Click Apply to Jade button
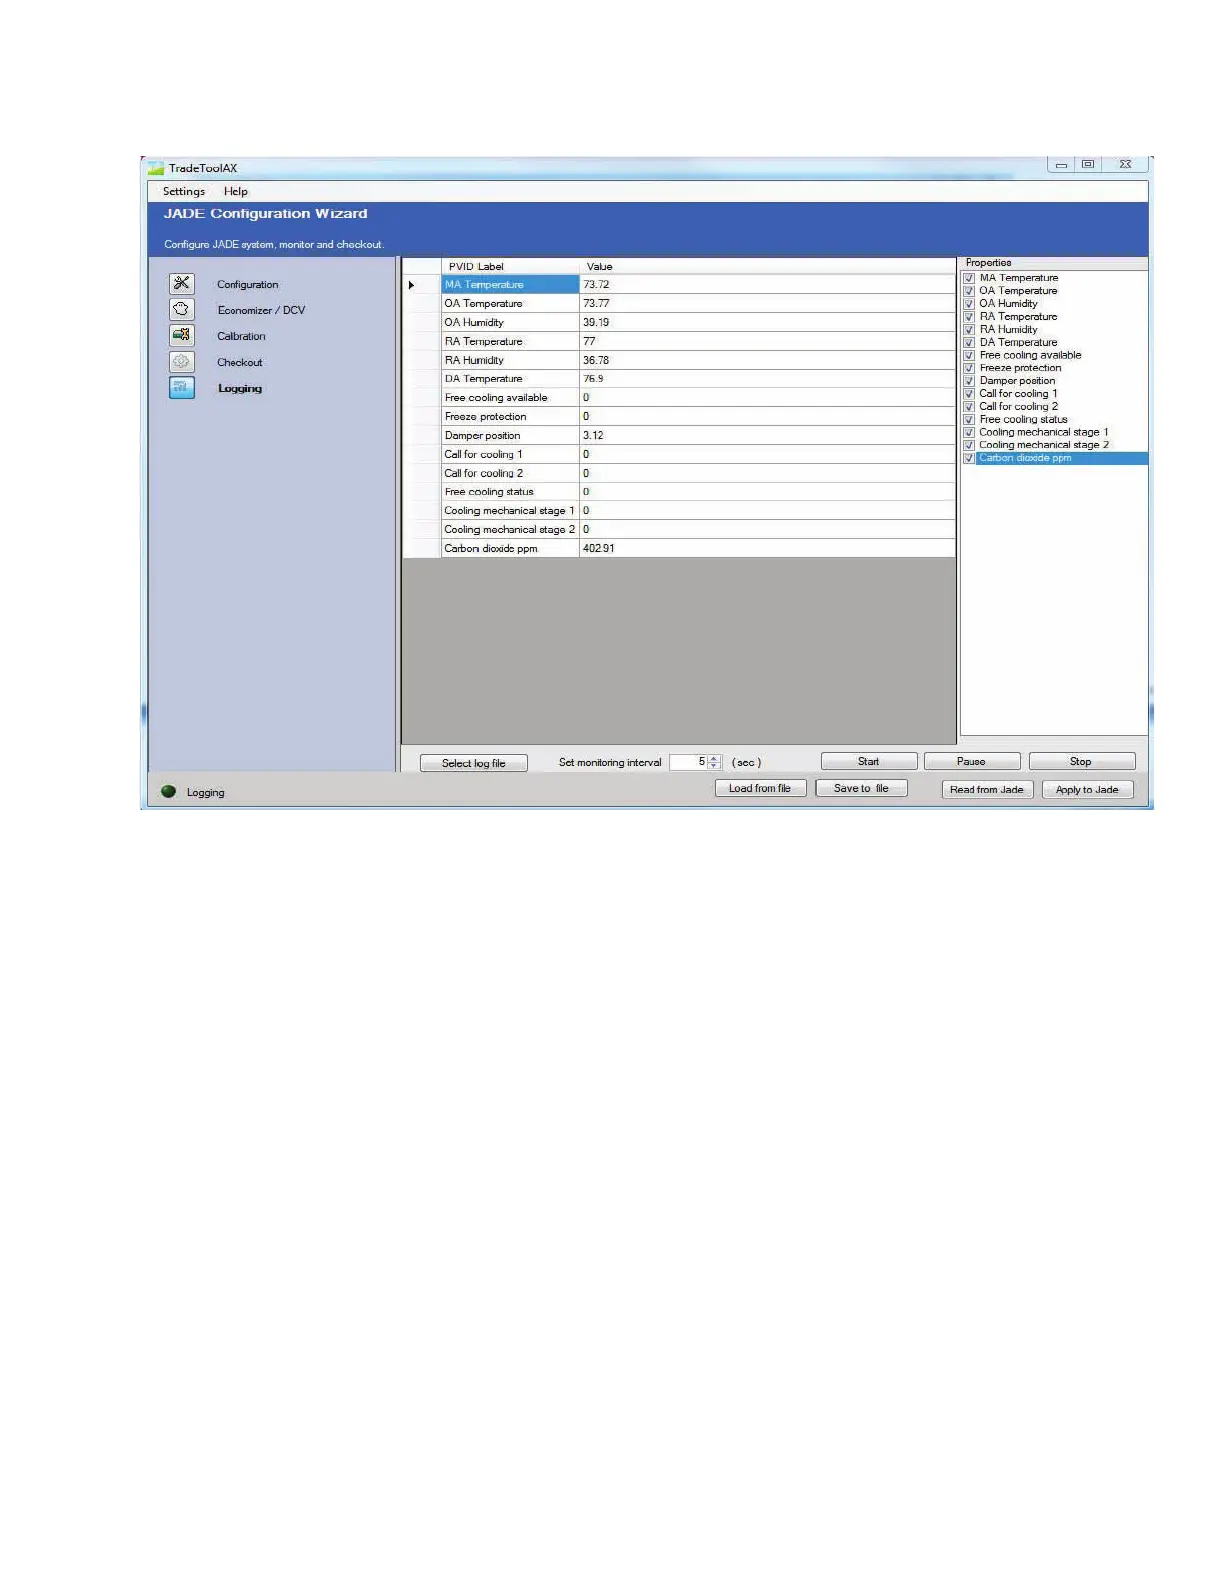Screen dimensions: 1224x1584 [x=1088, y=789]
